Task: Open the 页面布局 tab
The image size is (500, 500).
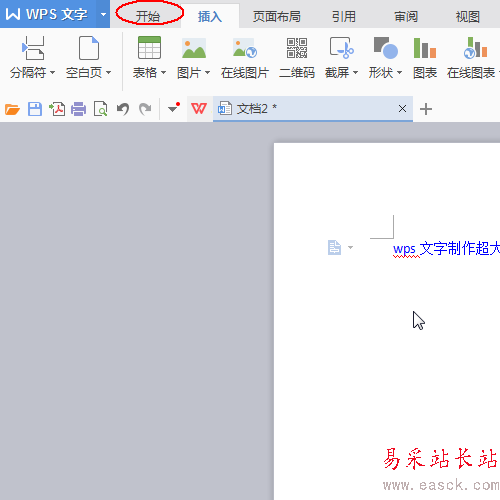Action: coord(276,16)
